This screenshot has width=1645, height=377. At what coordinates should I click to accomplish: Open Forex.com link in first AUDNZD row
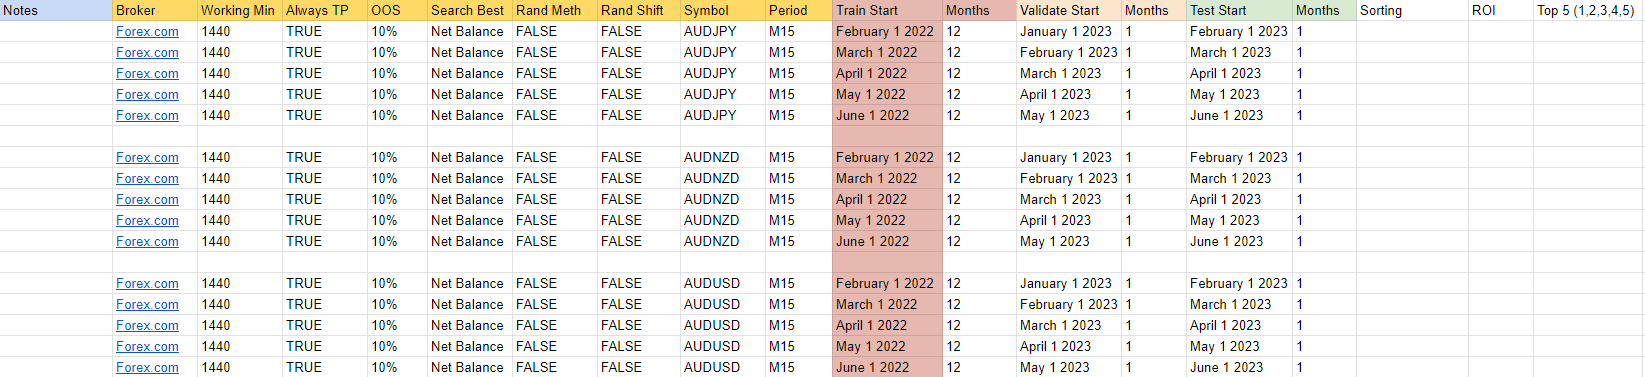pos(147,157)
